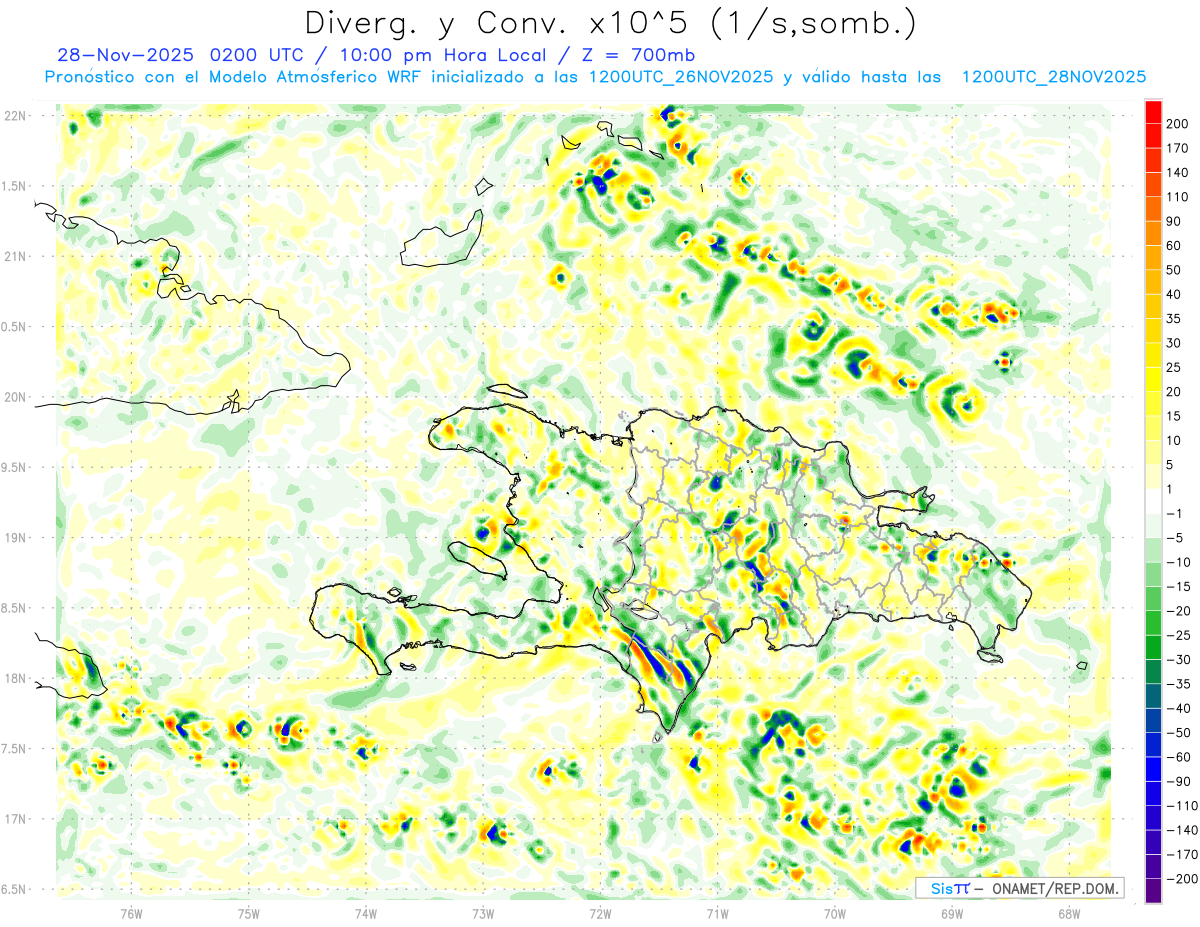
Task: Click the '-5' scale value
Action: [x=1177, y=538]
